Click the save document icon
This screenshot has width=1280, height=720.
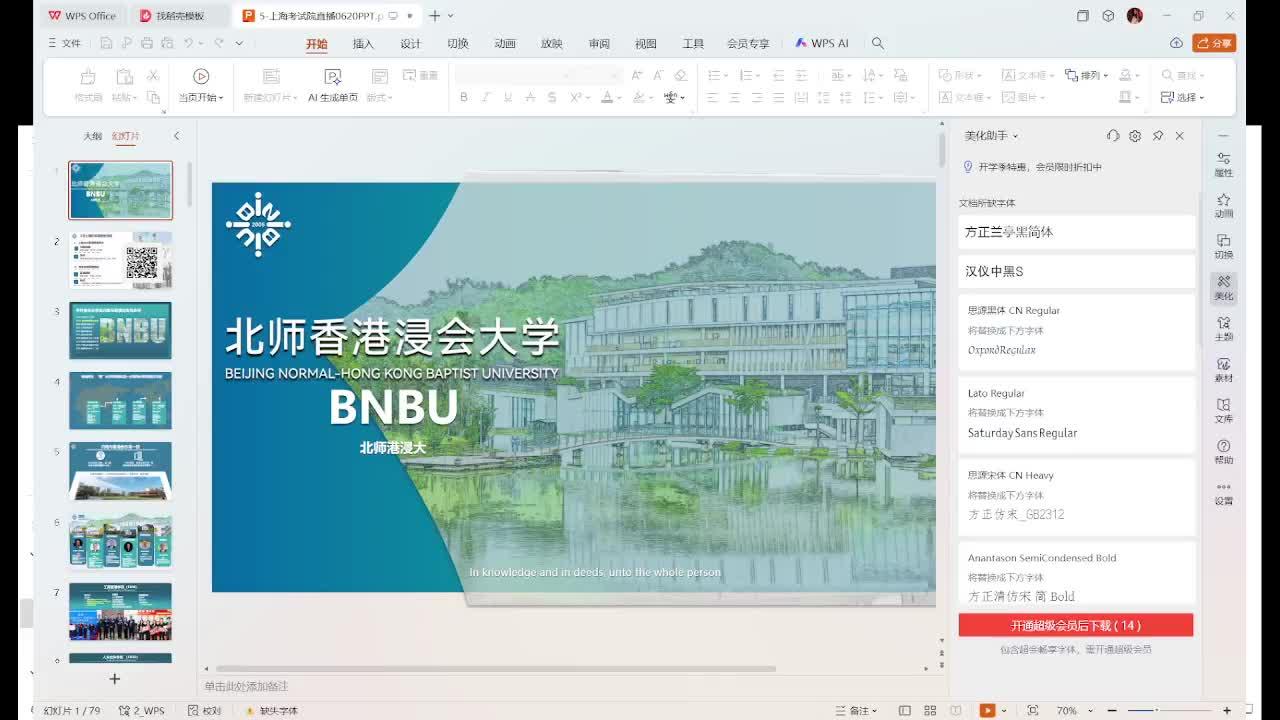[x=106, y=43]
